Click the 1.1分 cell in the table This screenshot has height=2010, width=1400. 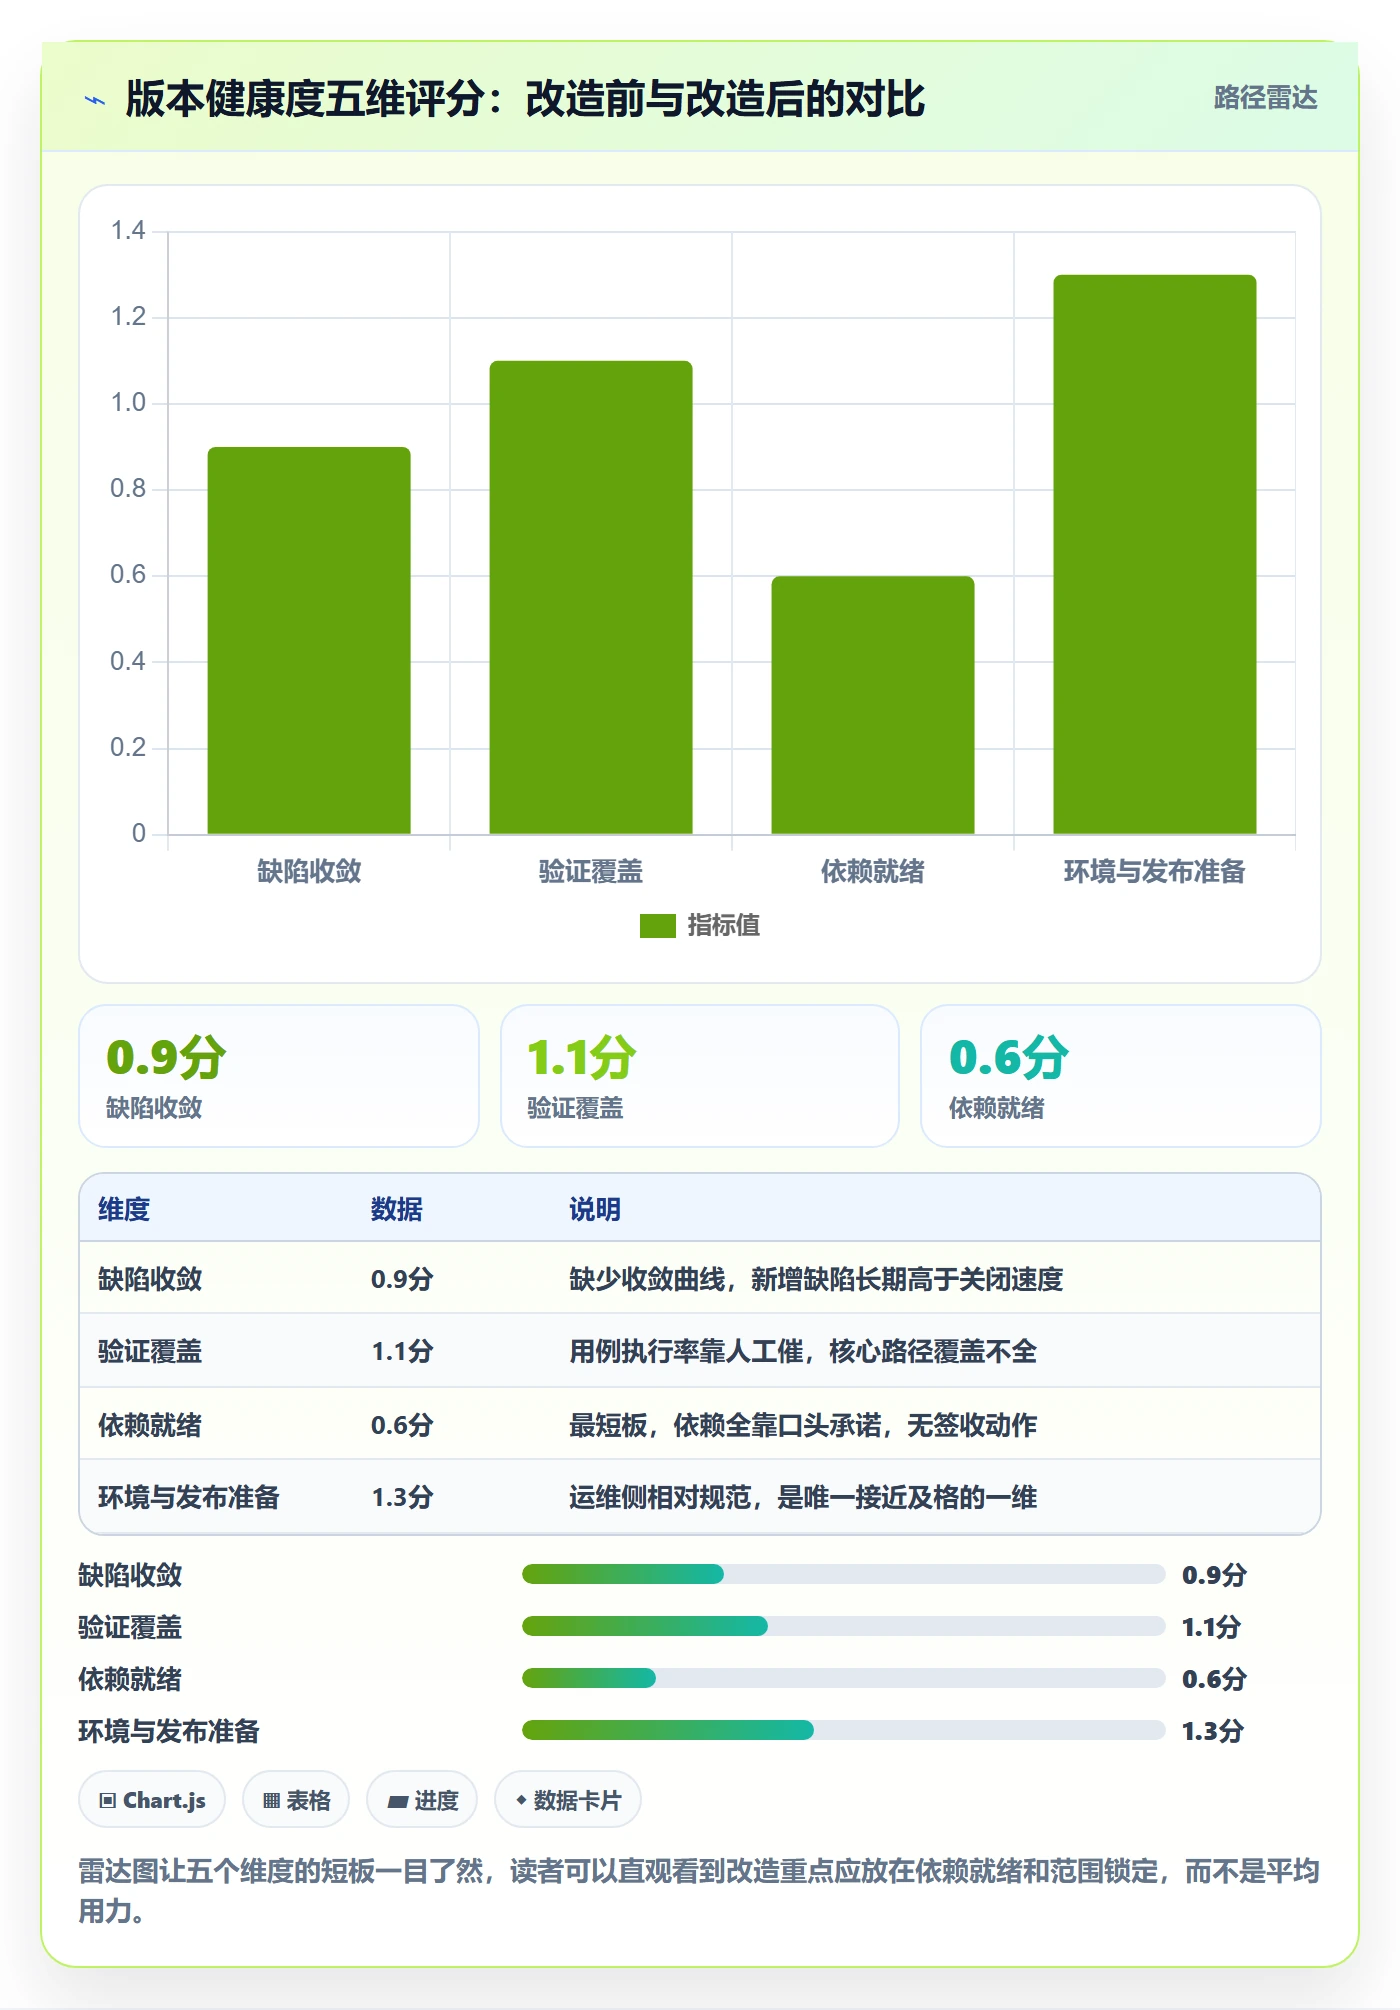pyautogui.click(x=402, y=1352)
